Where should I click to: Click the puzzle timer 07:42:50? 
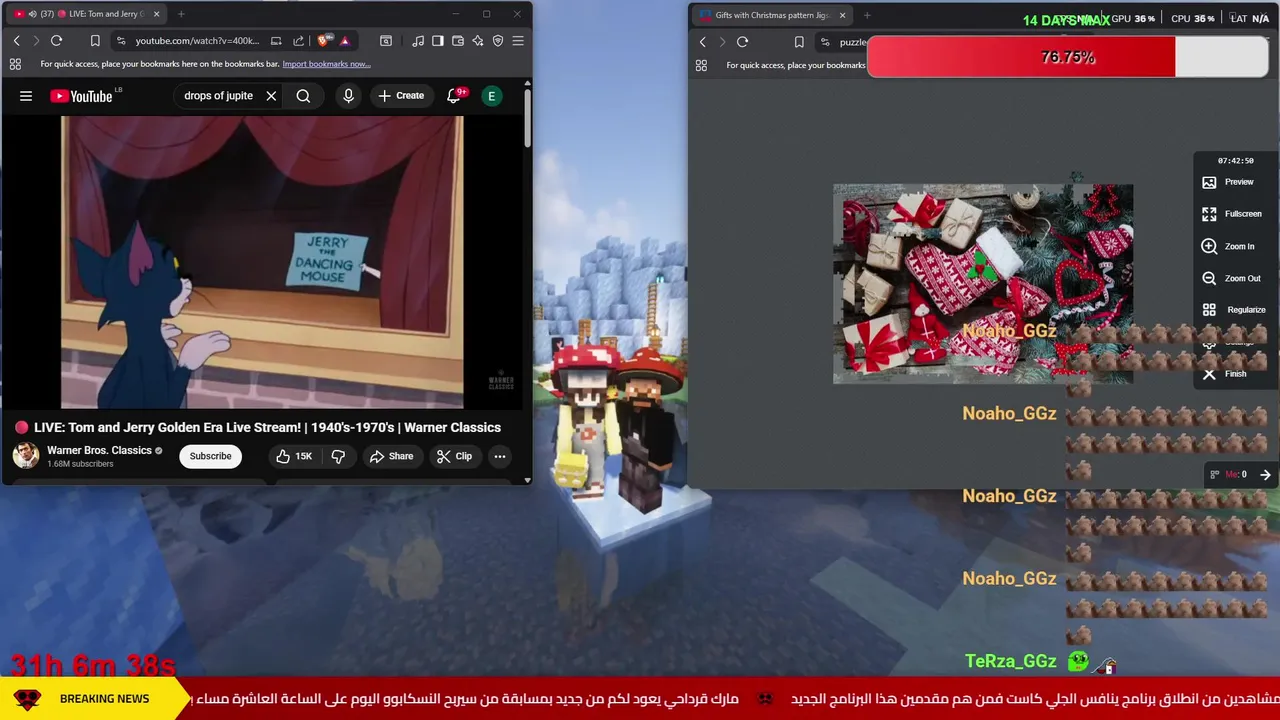pos(1235,160)
